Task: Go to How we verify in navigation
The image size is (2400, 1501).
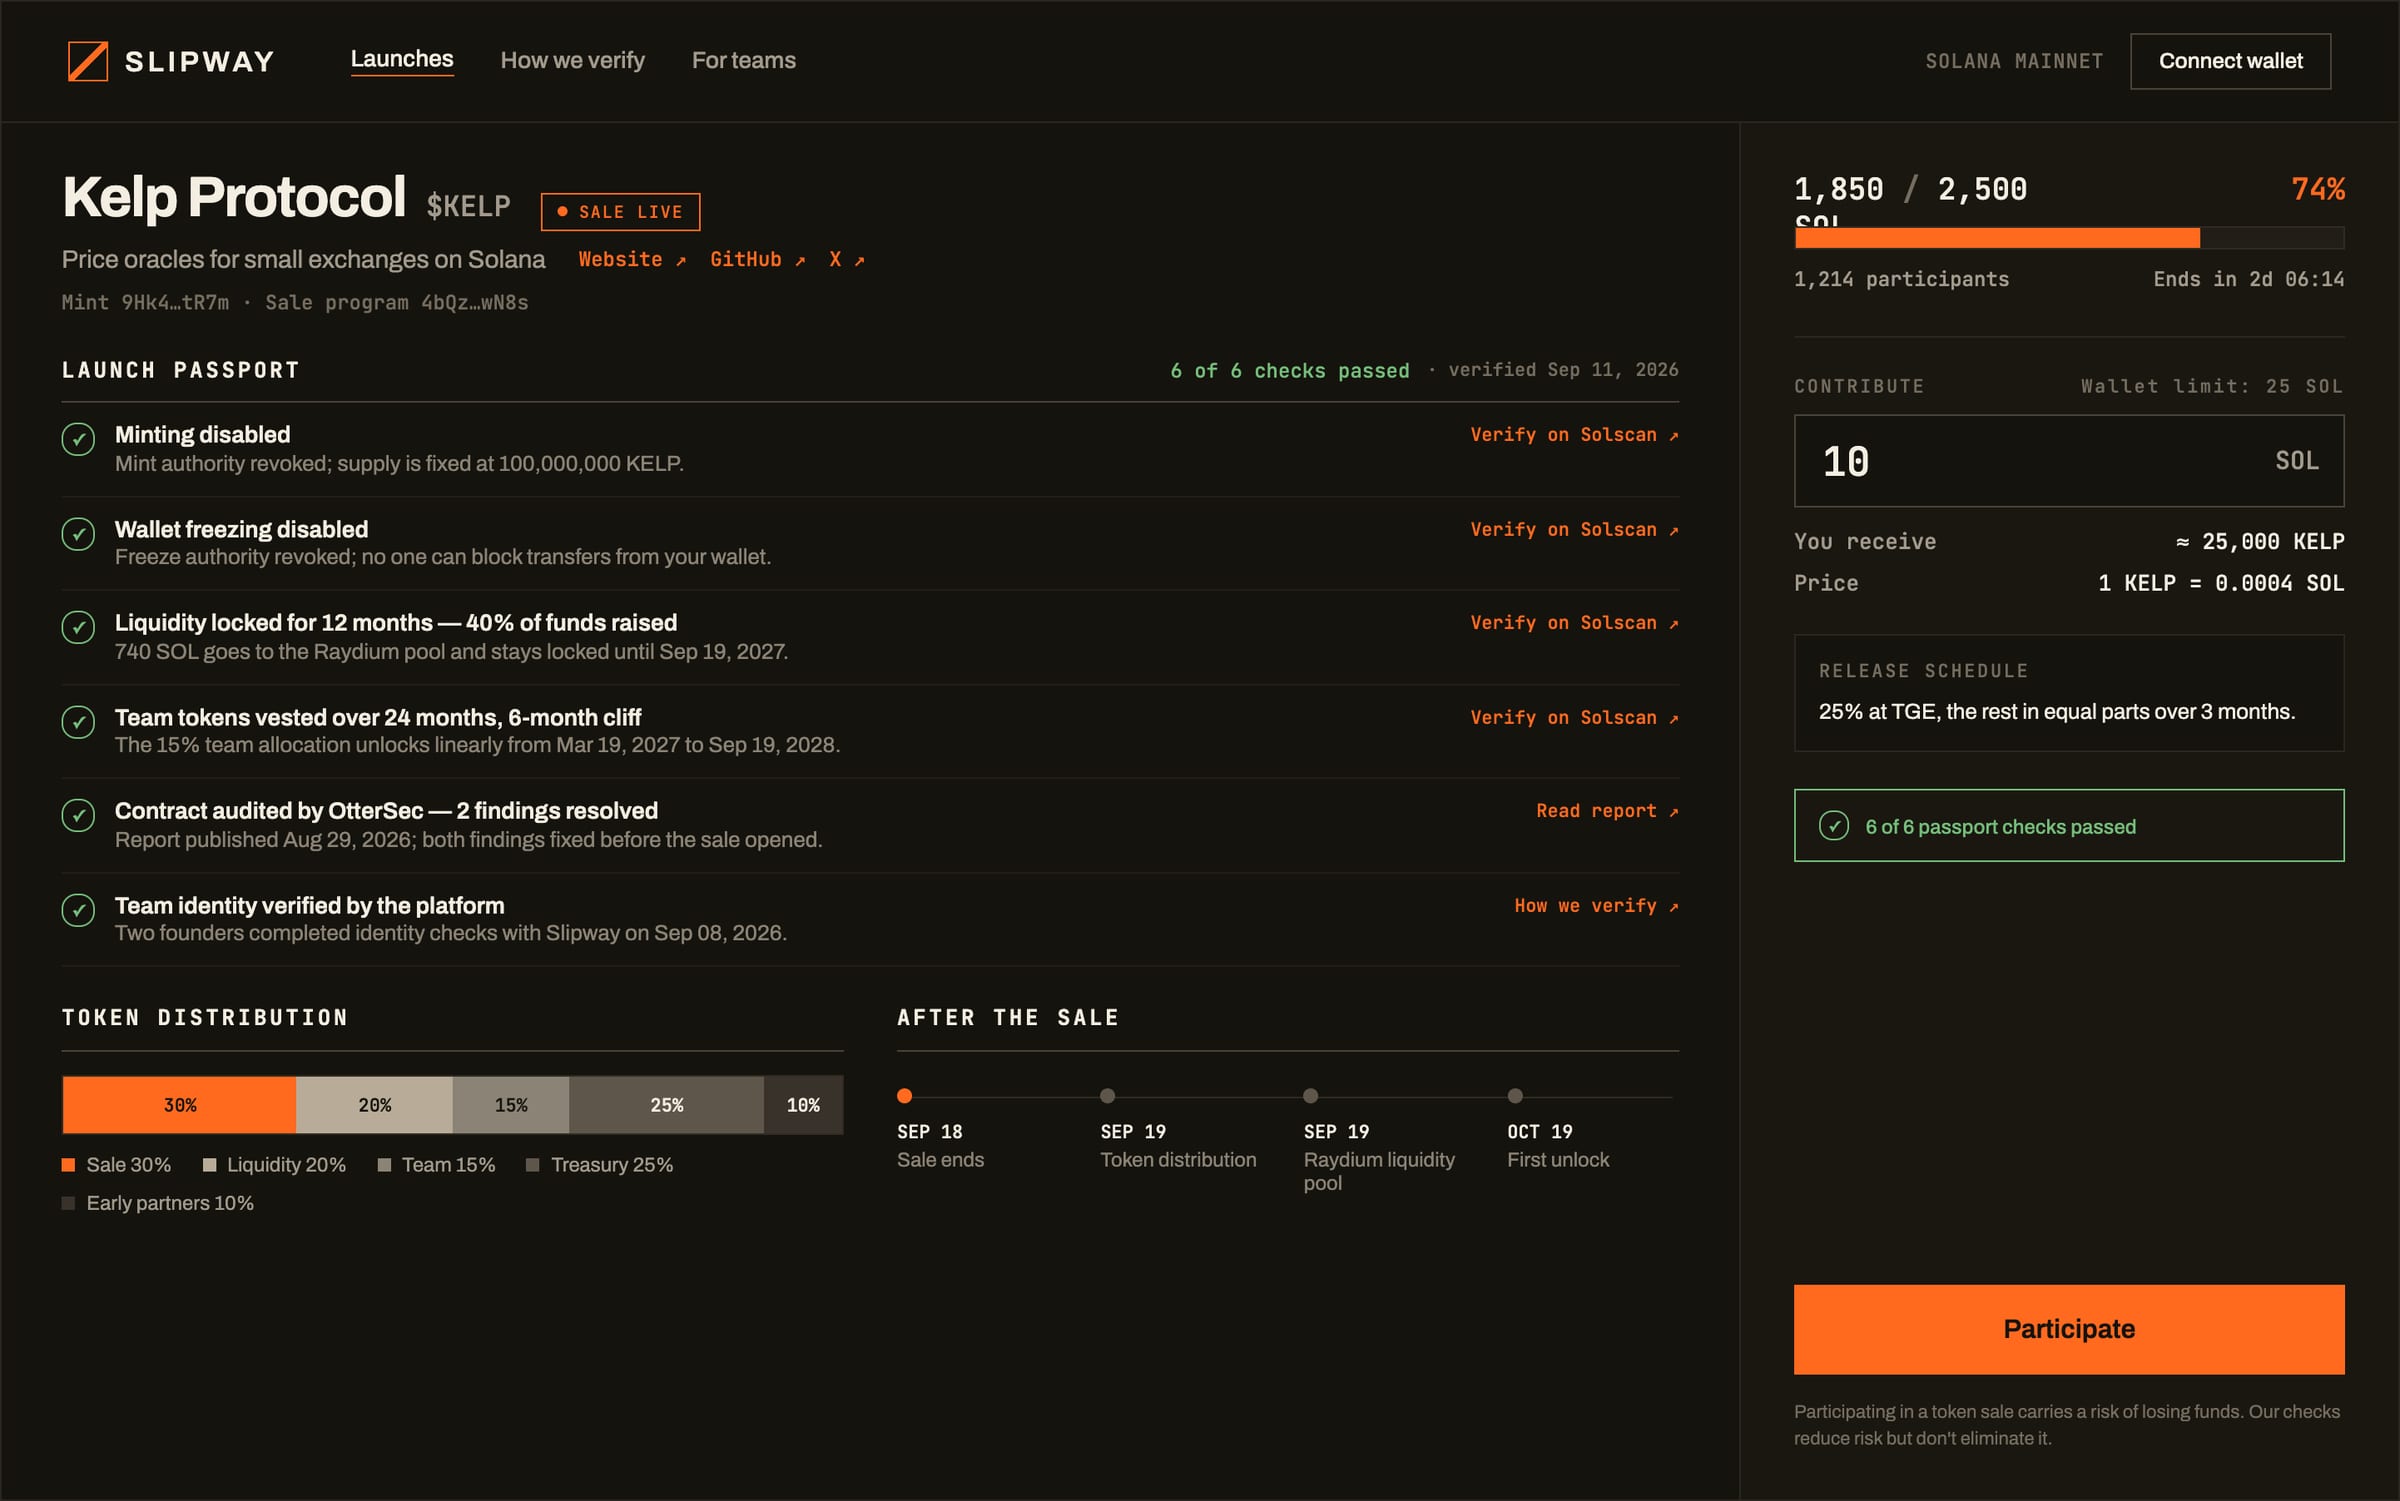Action: (x=573, y=61)
